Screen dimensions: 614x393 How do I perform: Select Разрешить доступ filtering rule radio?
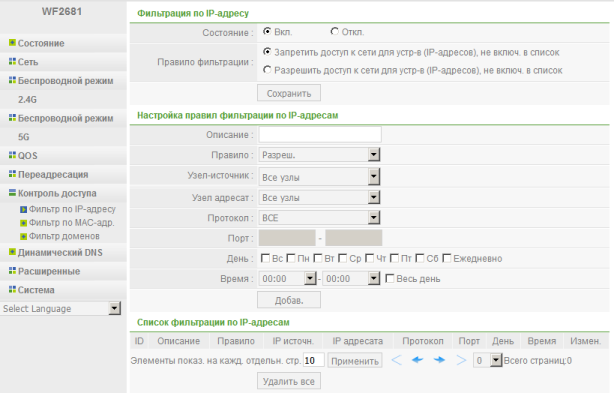pos(267,70)
